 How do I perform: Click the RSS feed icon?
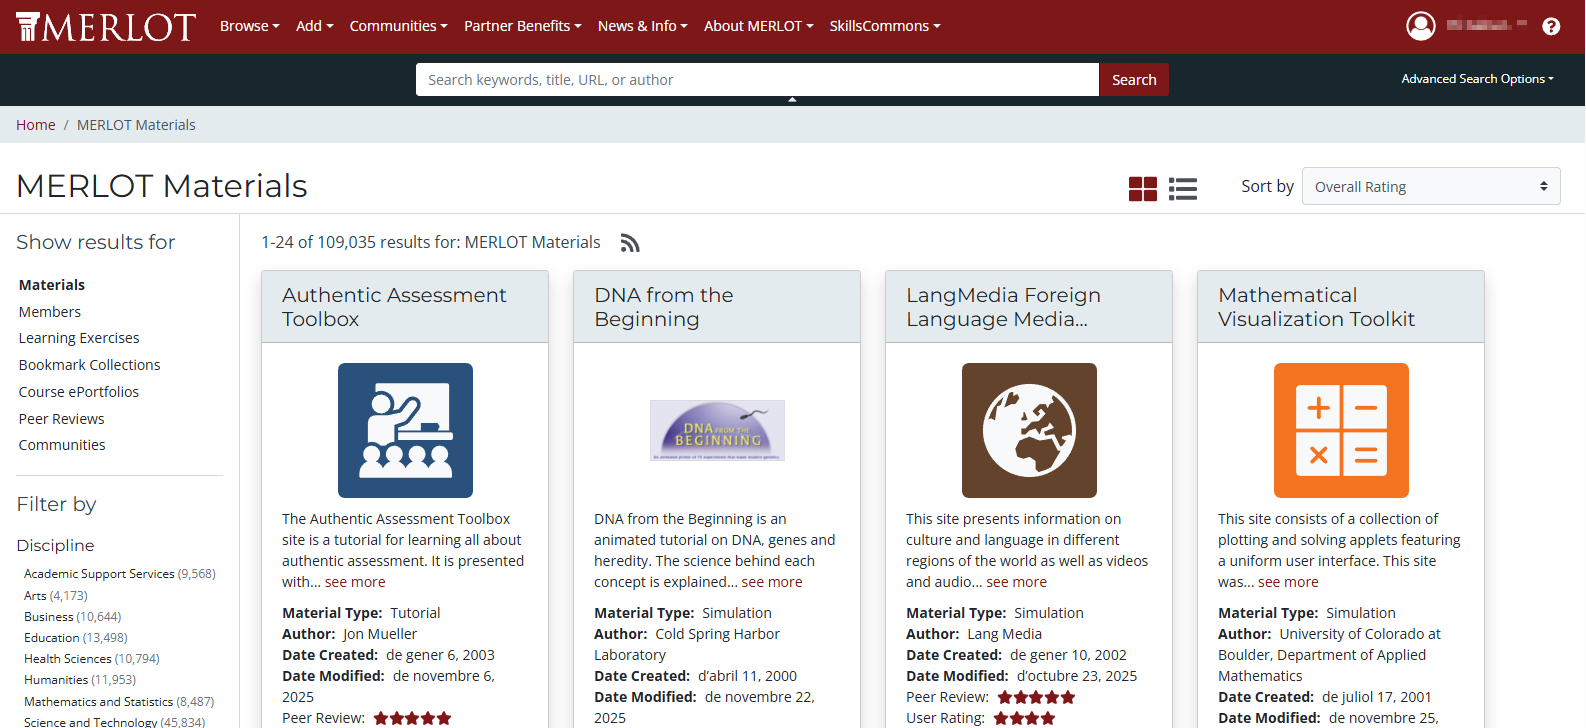click(x=630, y=243)
